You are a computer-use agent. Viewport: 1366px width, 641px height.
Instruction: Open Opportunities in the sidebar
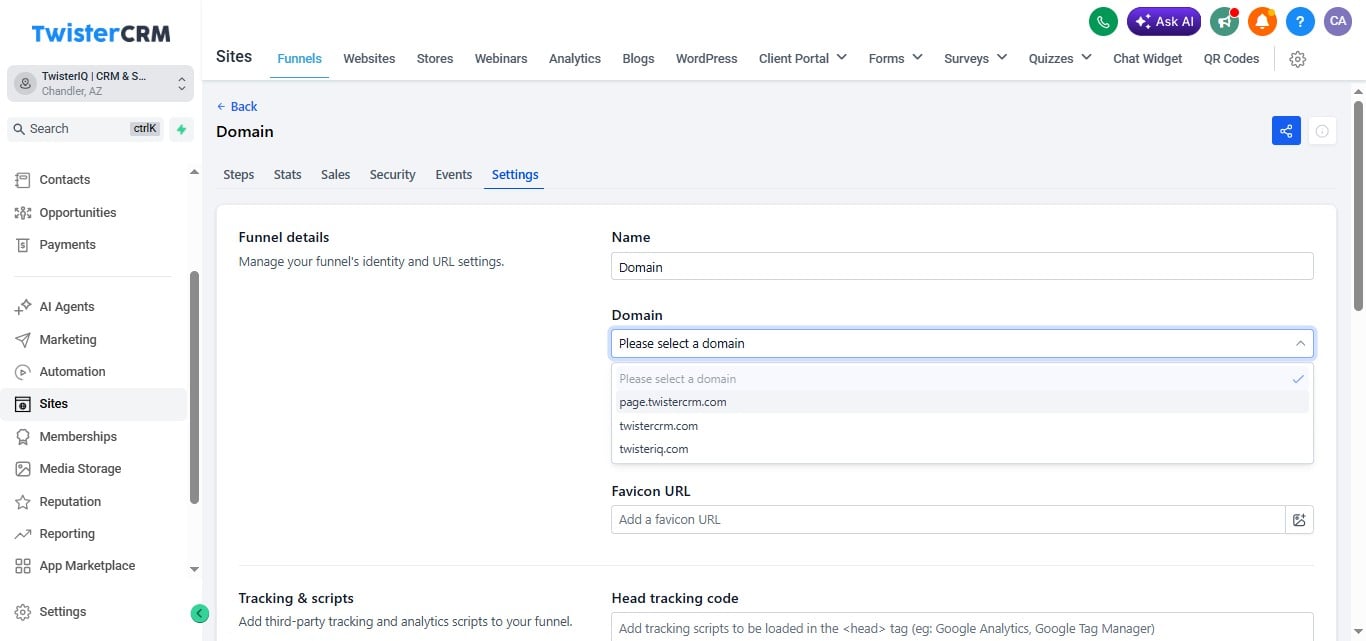(x=78, y=212)
